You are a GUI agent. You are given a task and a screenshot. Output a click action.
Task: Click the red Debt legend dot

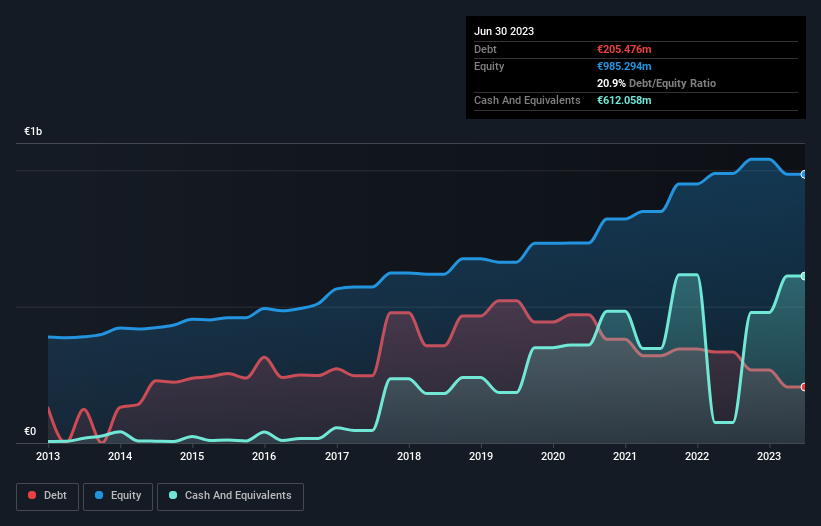coord(32,495)
